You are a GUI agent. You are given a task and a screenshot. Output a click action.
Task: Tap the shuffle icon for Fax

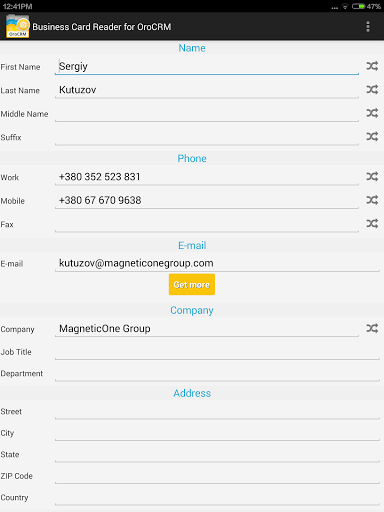click(x=372, y=223)
